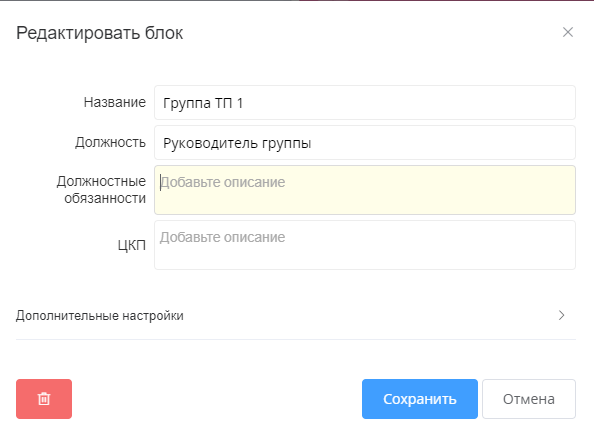Click the Должность field label
594x437 pixels.
click(110, 142)
